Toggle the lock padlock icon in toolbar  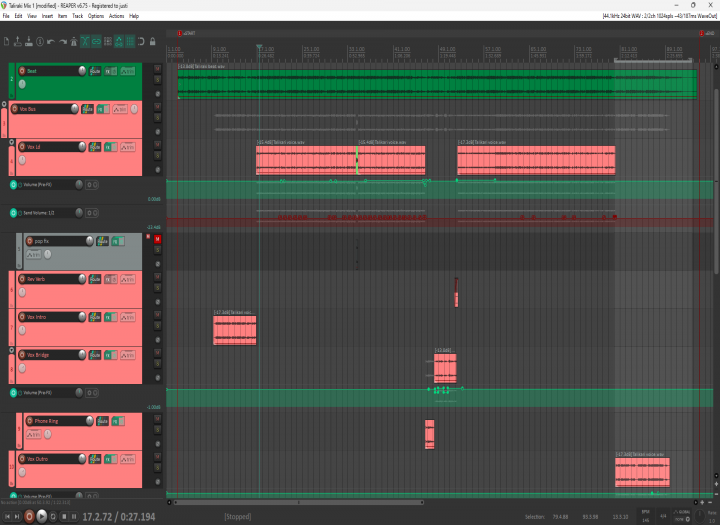152,42
